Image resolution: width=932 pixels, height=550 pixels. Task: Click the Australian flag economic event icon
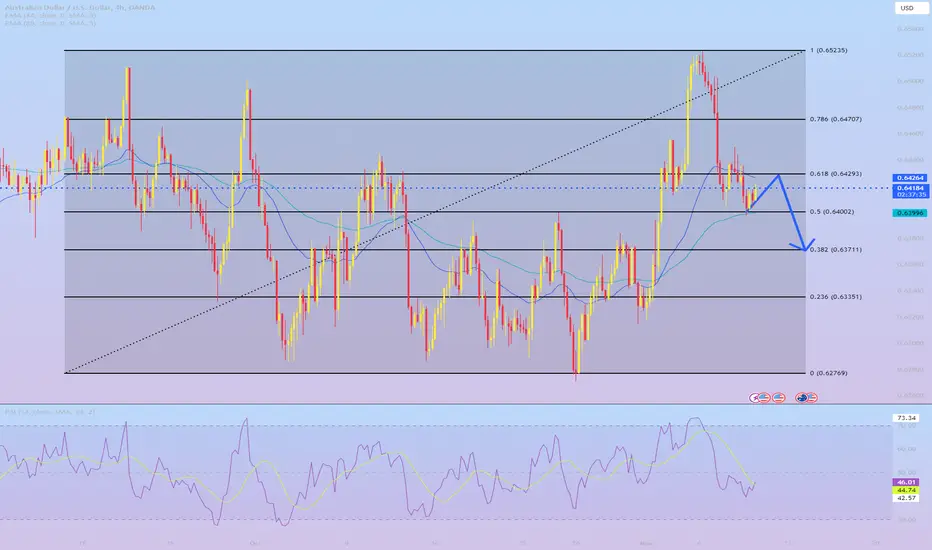[x=802, y=397]
